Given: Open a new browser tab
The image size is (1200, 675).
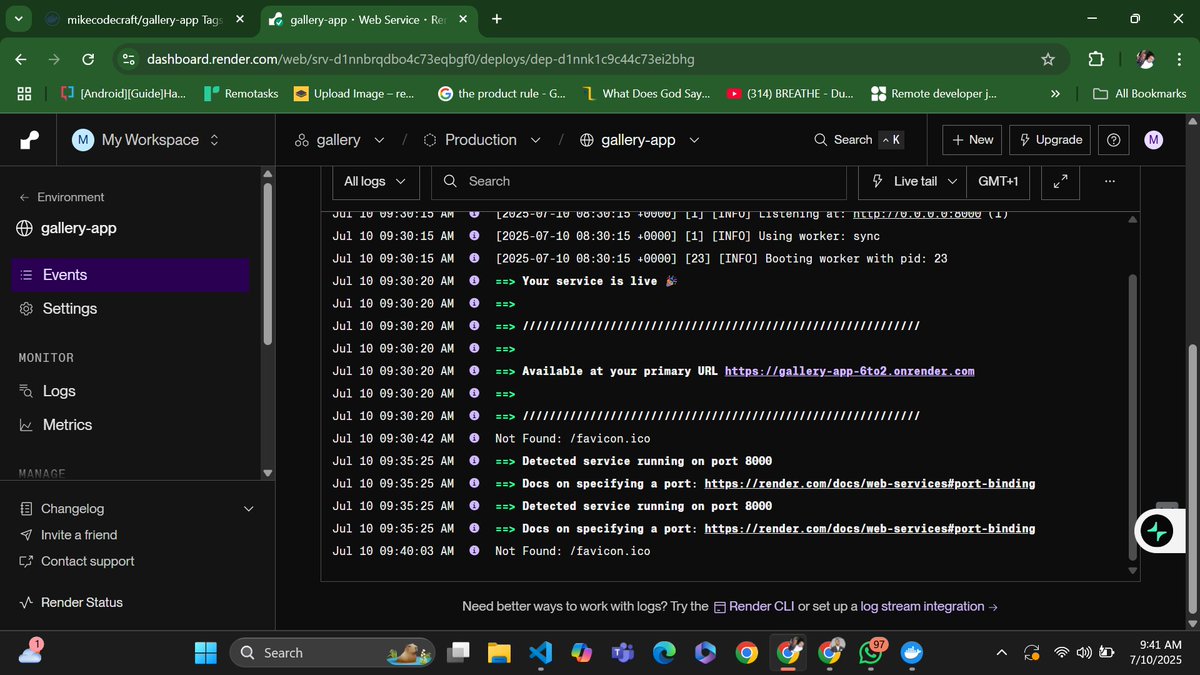Looking at the screenshot, I should click(497, 18).
